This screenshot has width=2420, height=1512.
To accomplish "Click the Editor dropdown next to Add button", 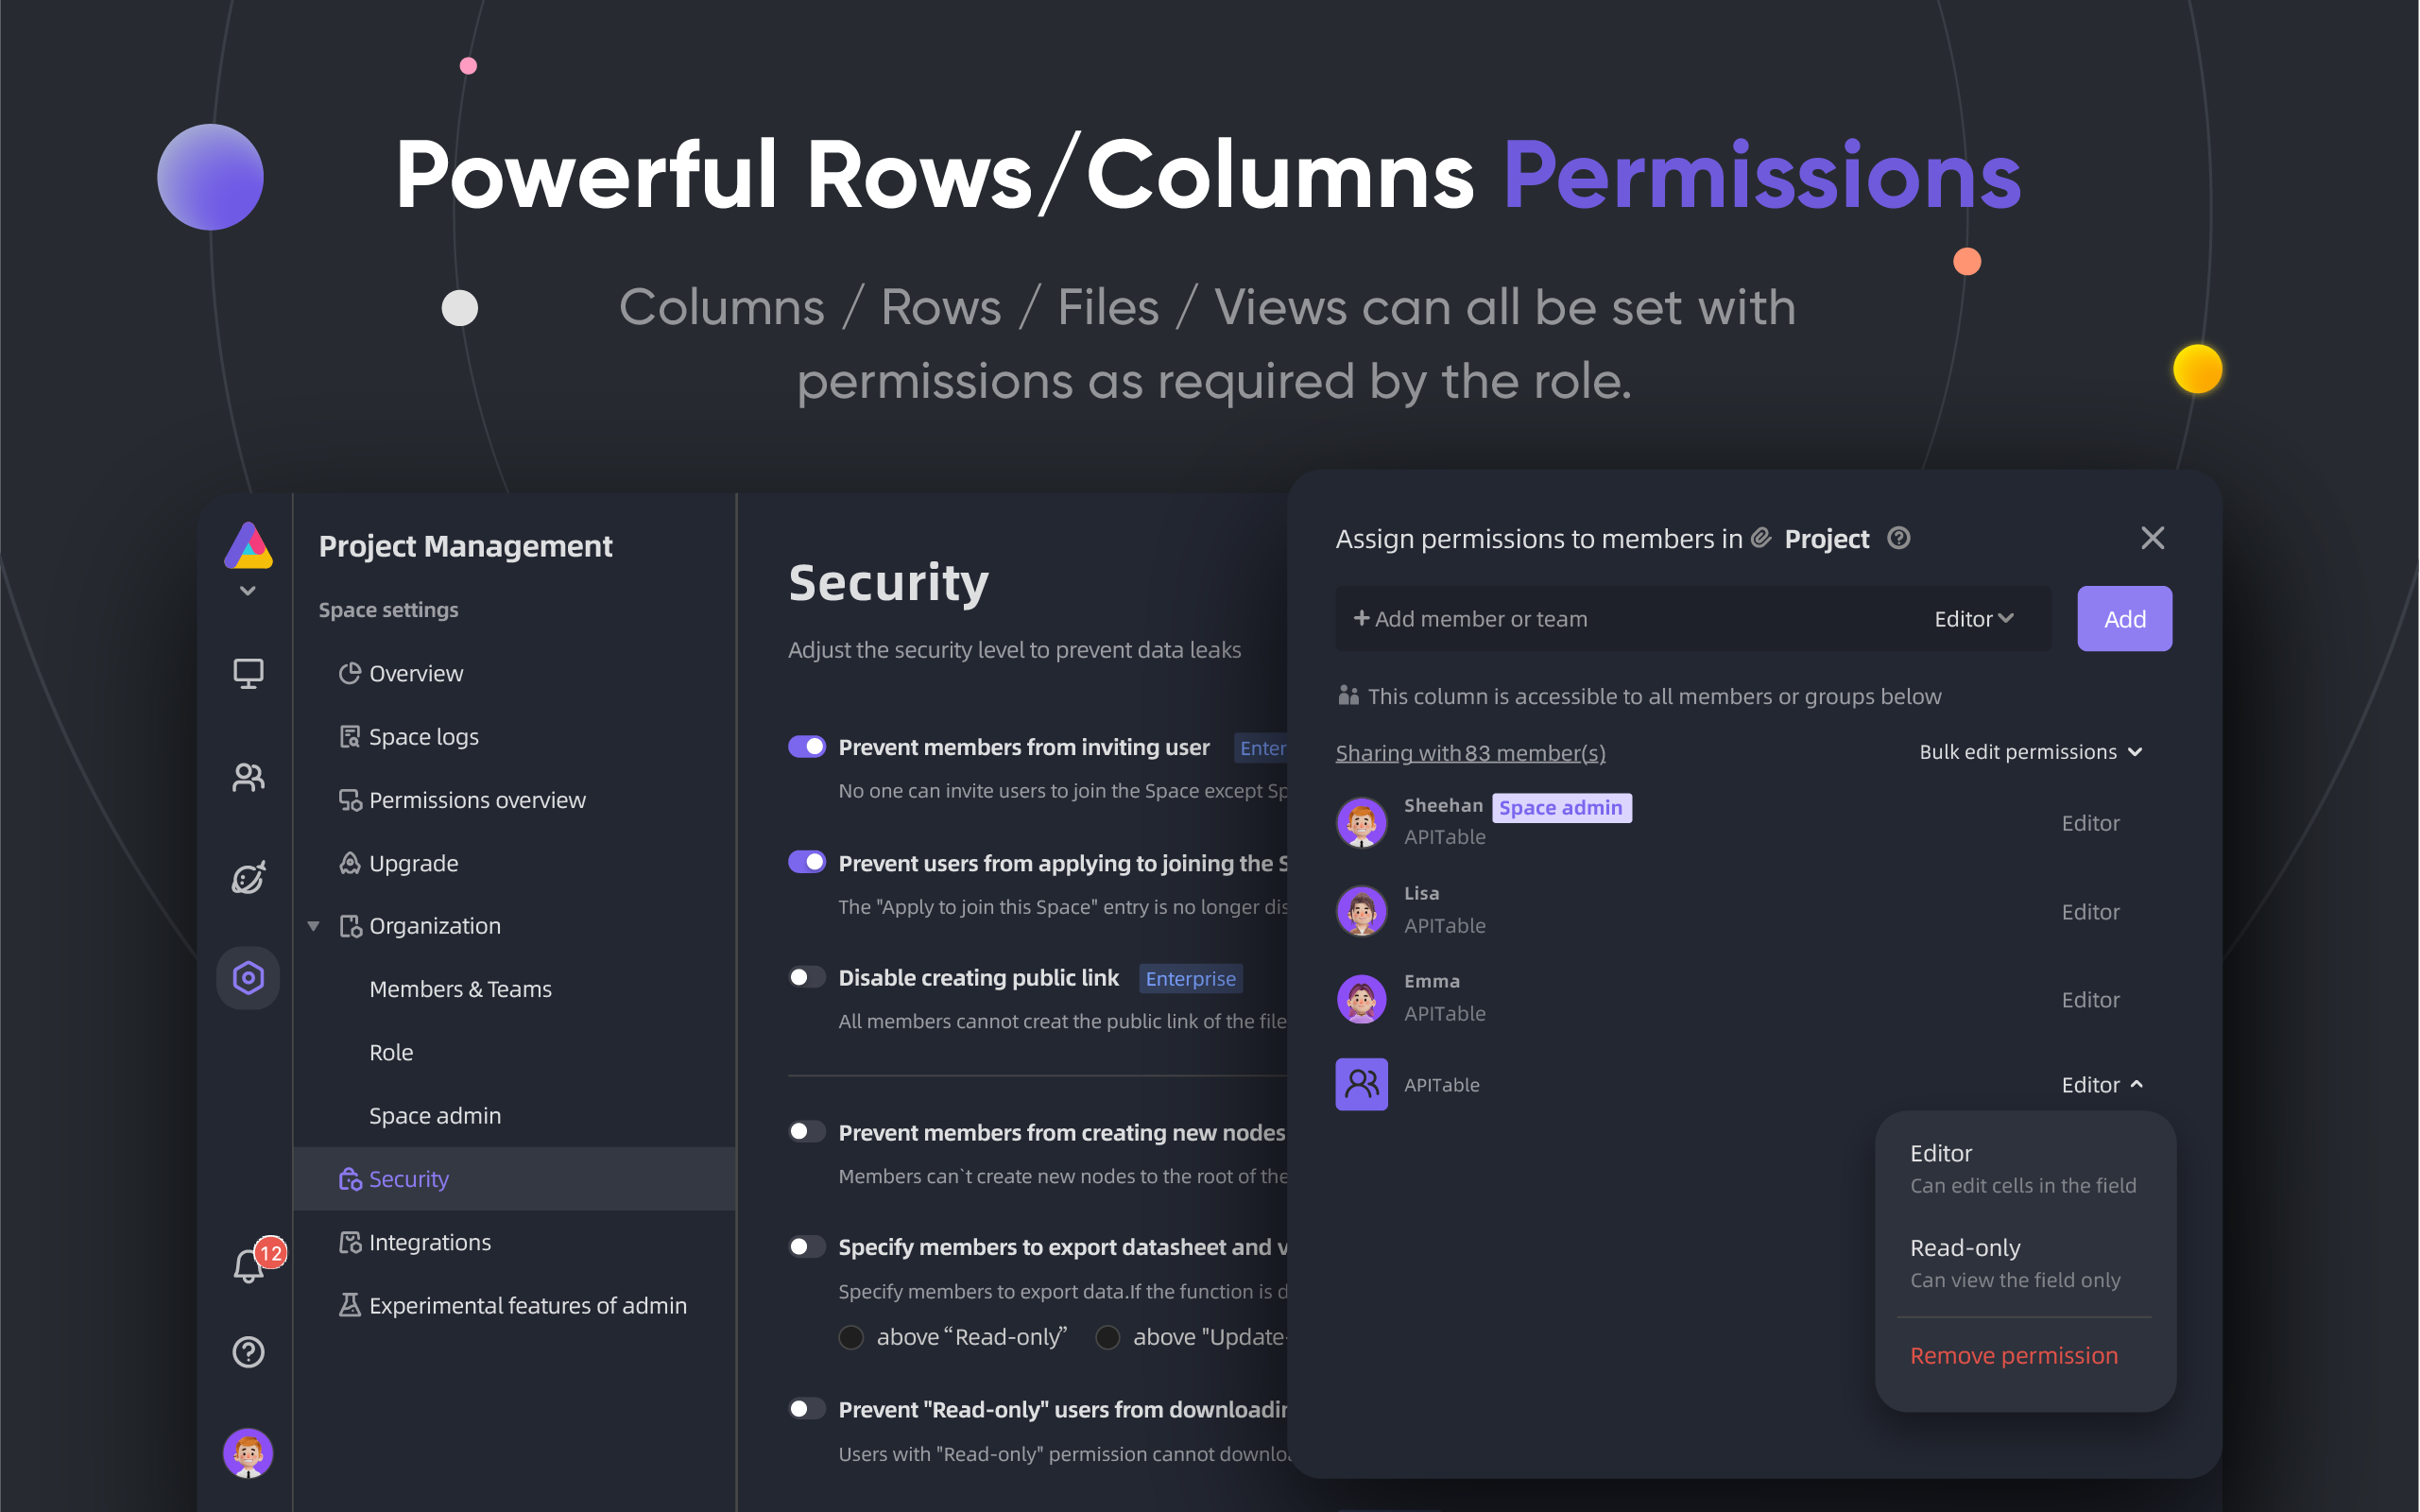I will click(x=1969, y=617).
